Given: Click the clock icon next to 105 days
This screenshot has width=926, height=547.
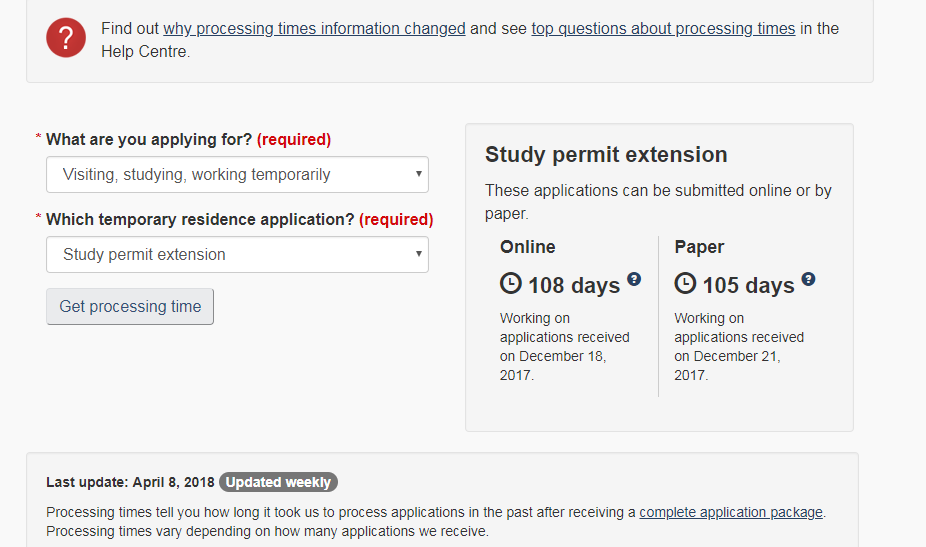Looking at the screenshot, I should point(685,283).
